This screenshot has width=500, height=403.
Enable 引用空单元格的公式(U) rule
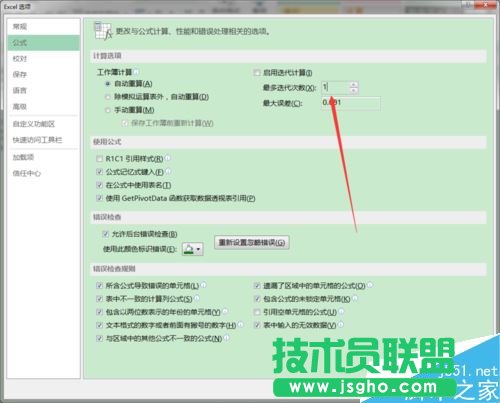(257, 312)
